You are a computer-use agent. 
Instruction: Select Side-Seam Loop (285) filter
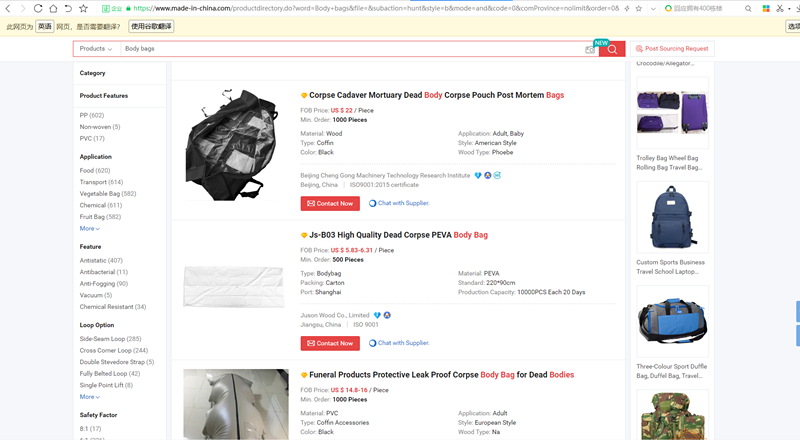tap(110, 339)
